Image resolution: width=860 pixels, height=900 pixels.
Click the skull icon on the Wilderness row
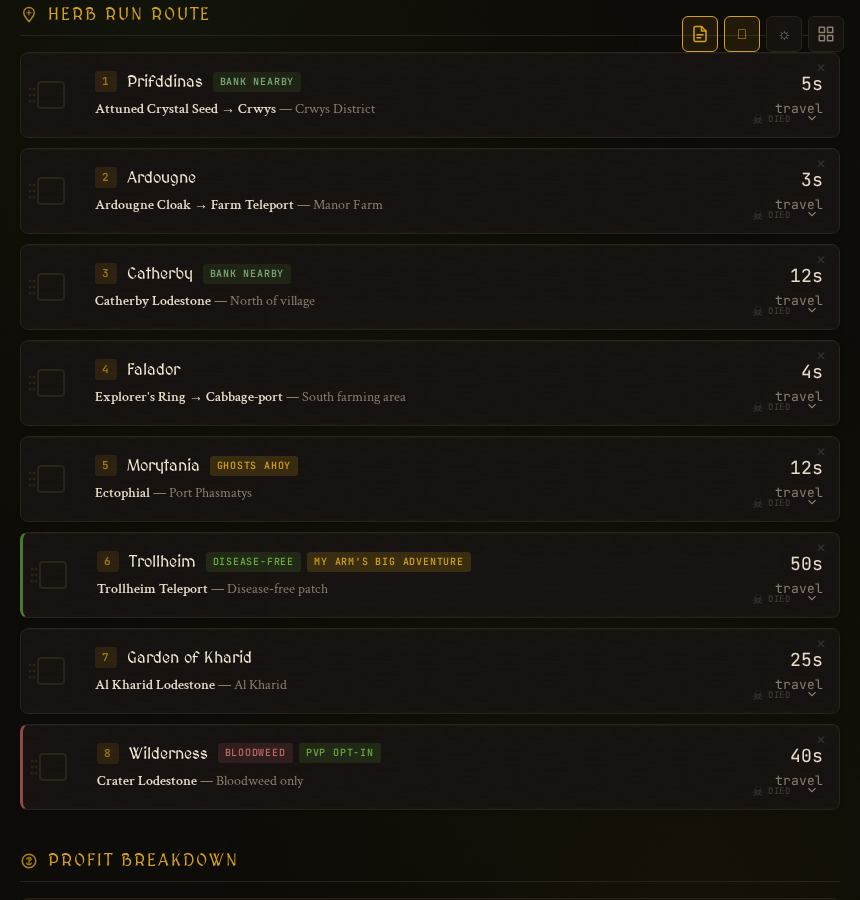click(757, 790)
